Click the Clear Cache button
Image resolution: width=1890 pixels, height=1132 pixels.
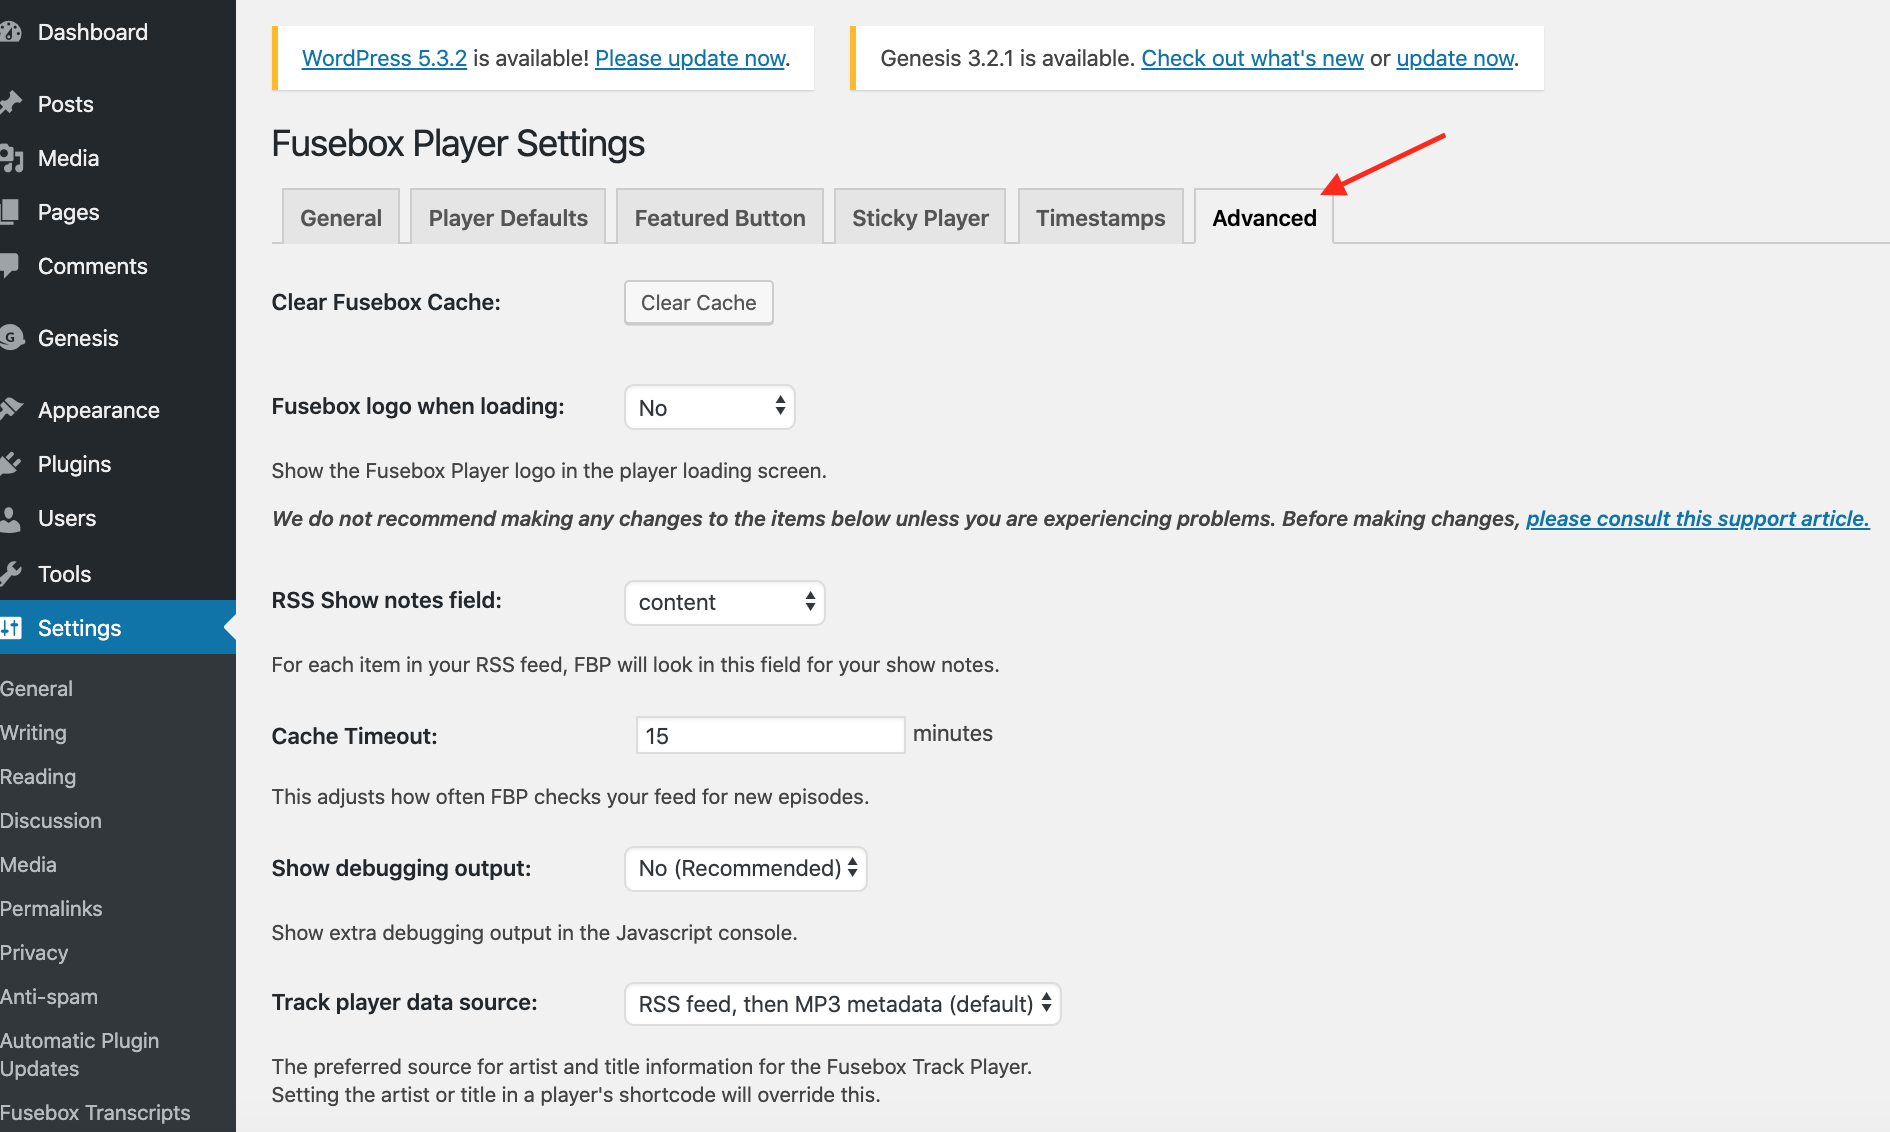click(x=699, y=302)
